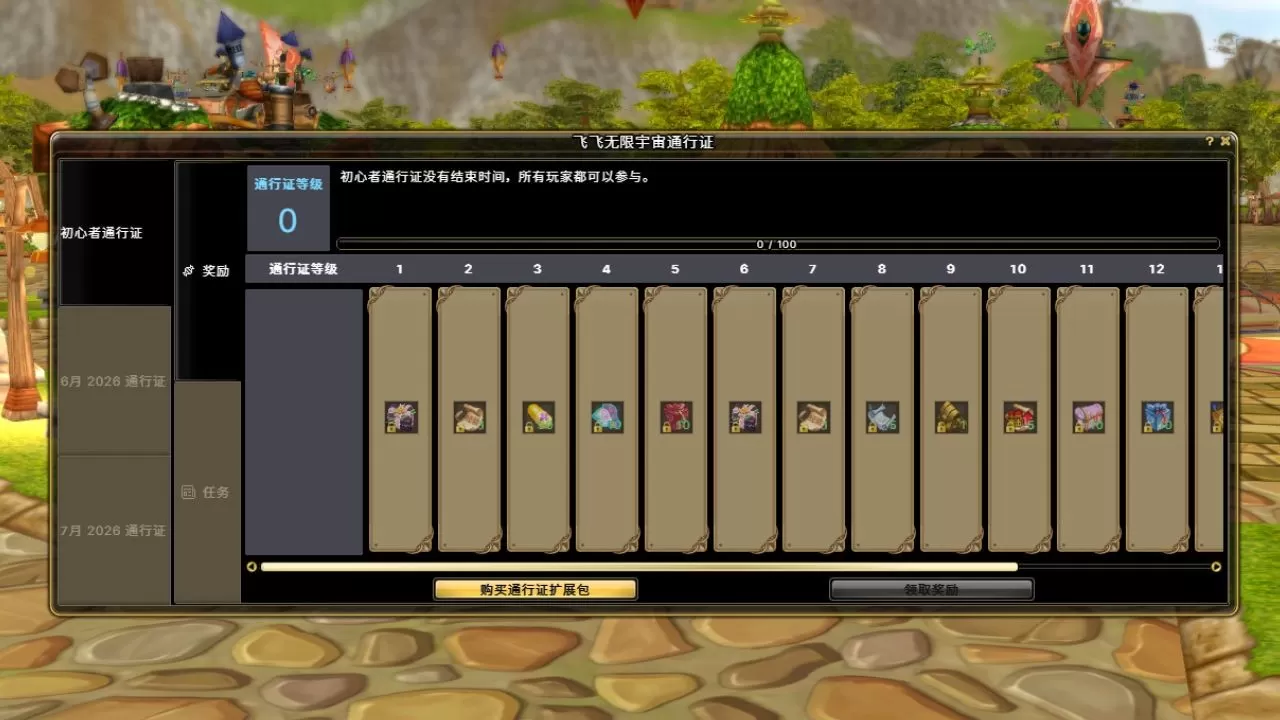Screen dimensions: 1280x720
Task: Click the level 4 column number
Action: pos(606,269)
